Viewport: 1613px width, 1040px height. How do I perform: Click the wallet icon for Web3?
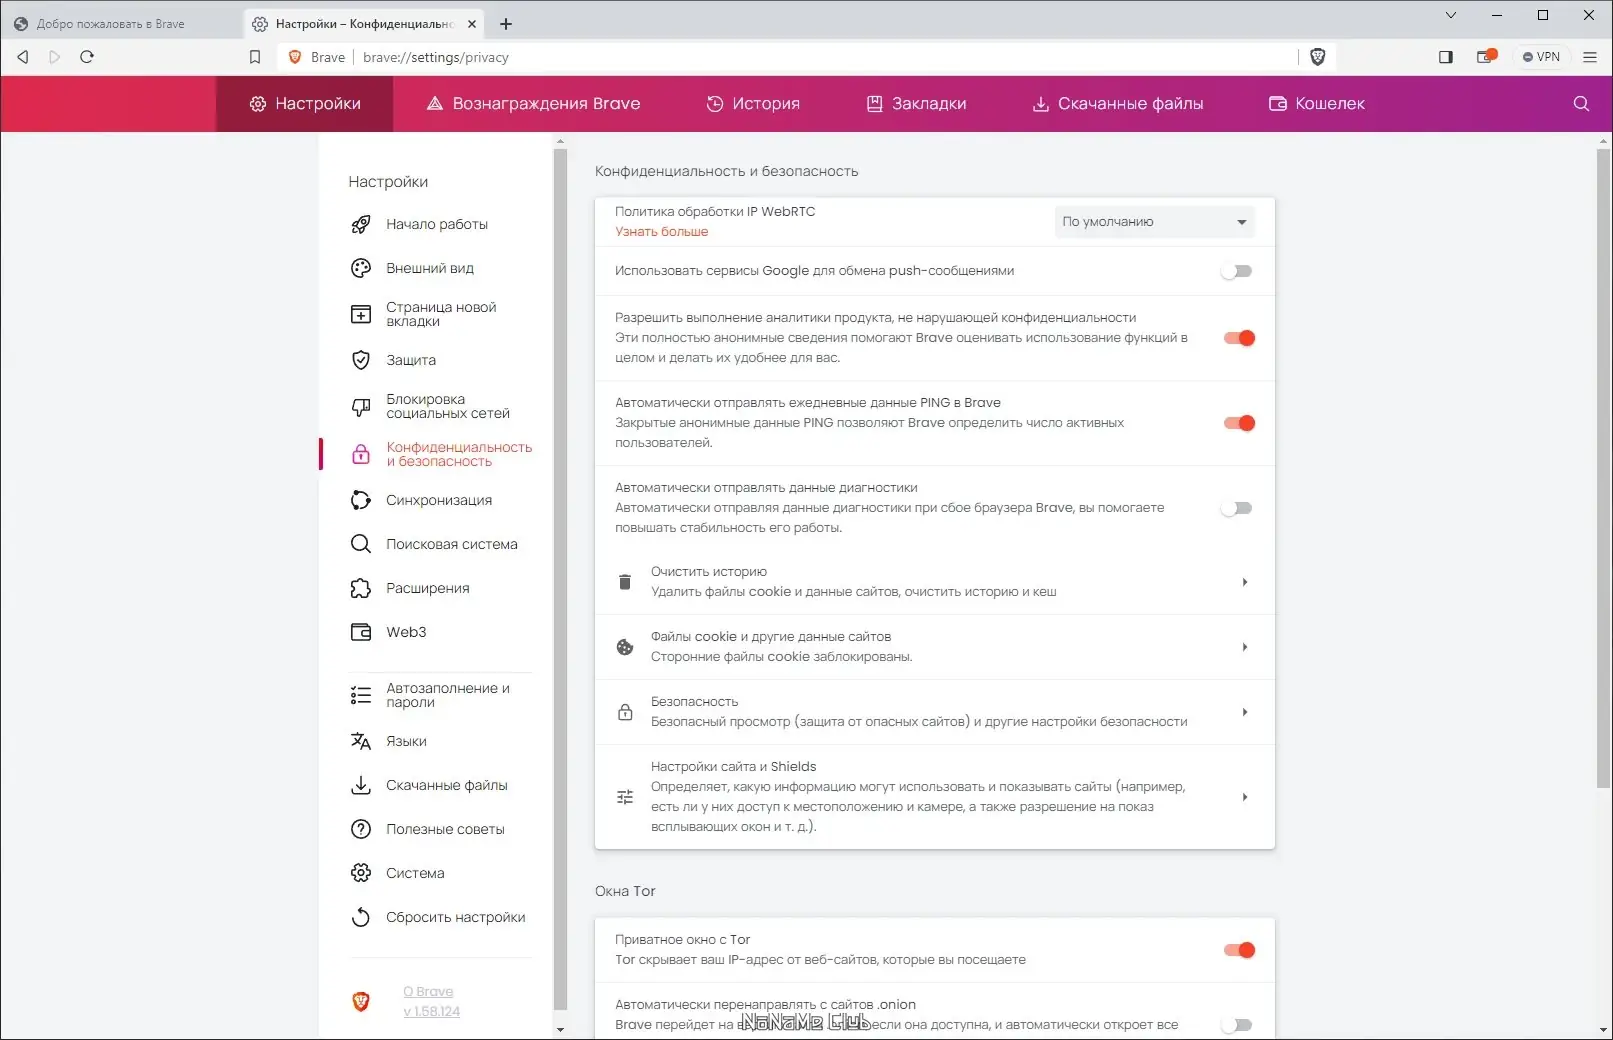(361, 632)
